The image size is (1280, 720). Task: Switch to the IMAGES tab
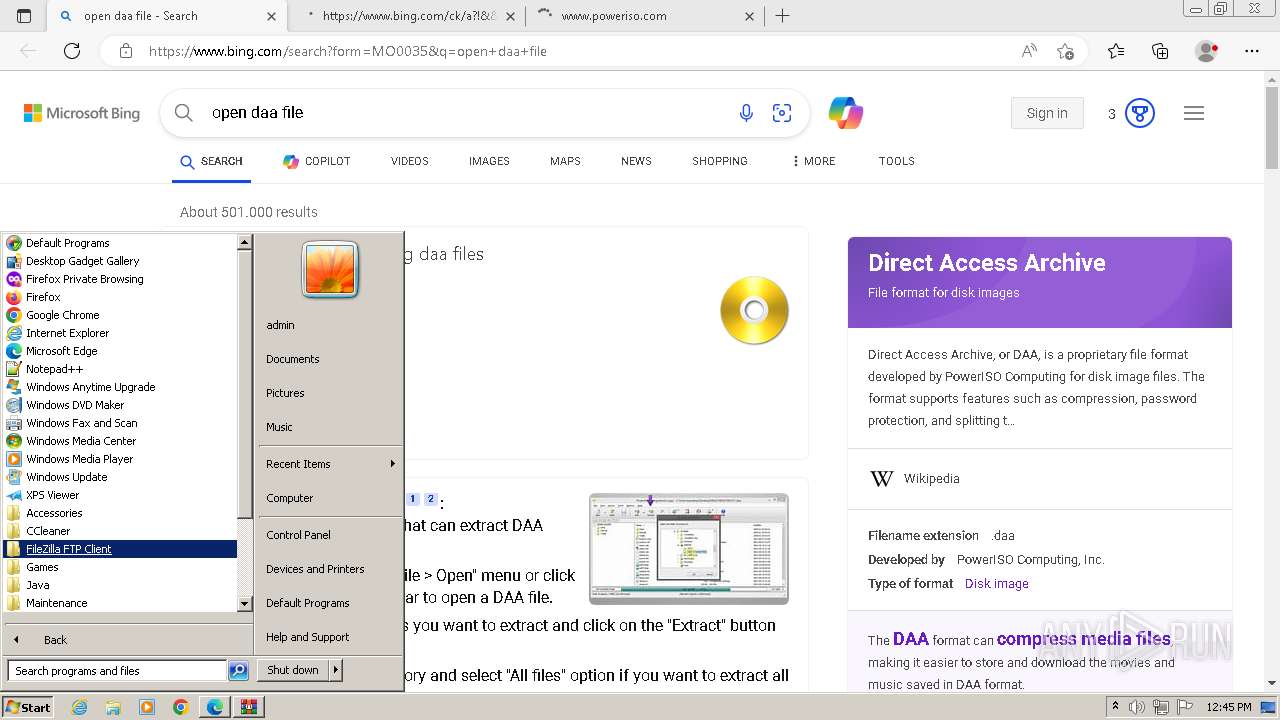489,161
